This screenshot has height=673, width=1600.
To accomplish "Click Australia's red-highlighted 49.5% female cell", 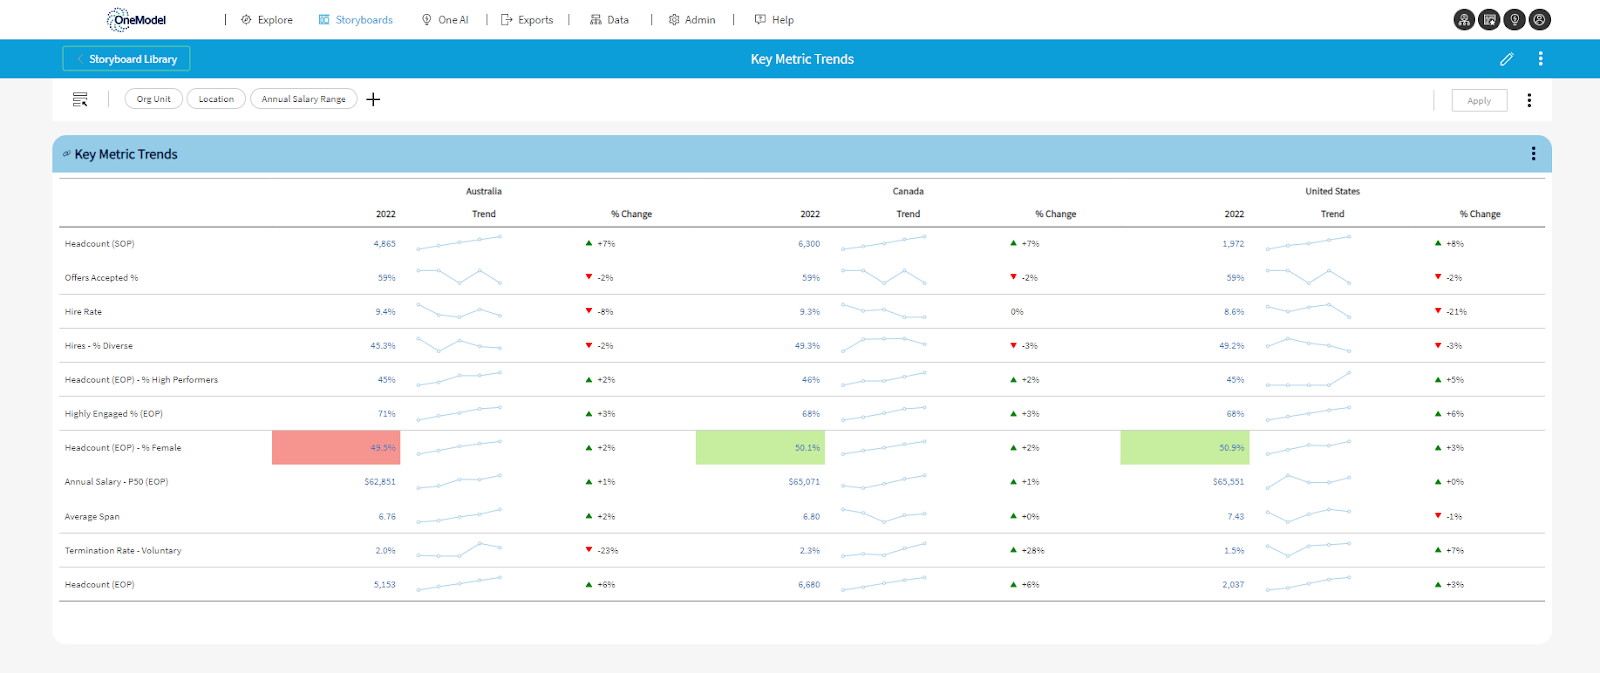I will [x=336, y=448].
